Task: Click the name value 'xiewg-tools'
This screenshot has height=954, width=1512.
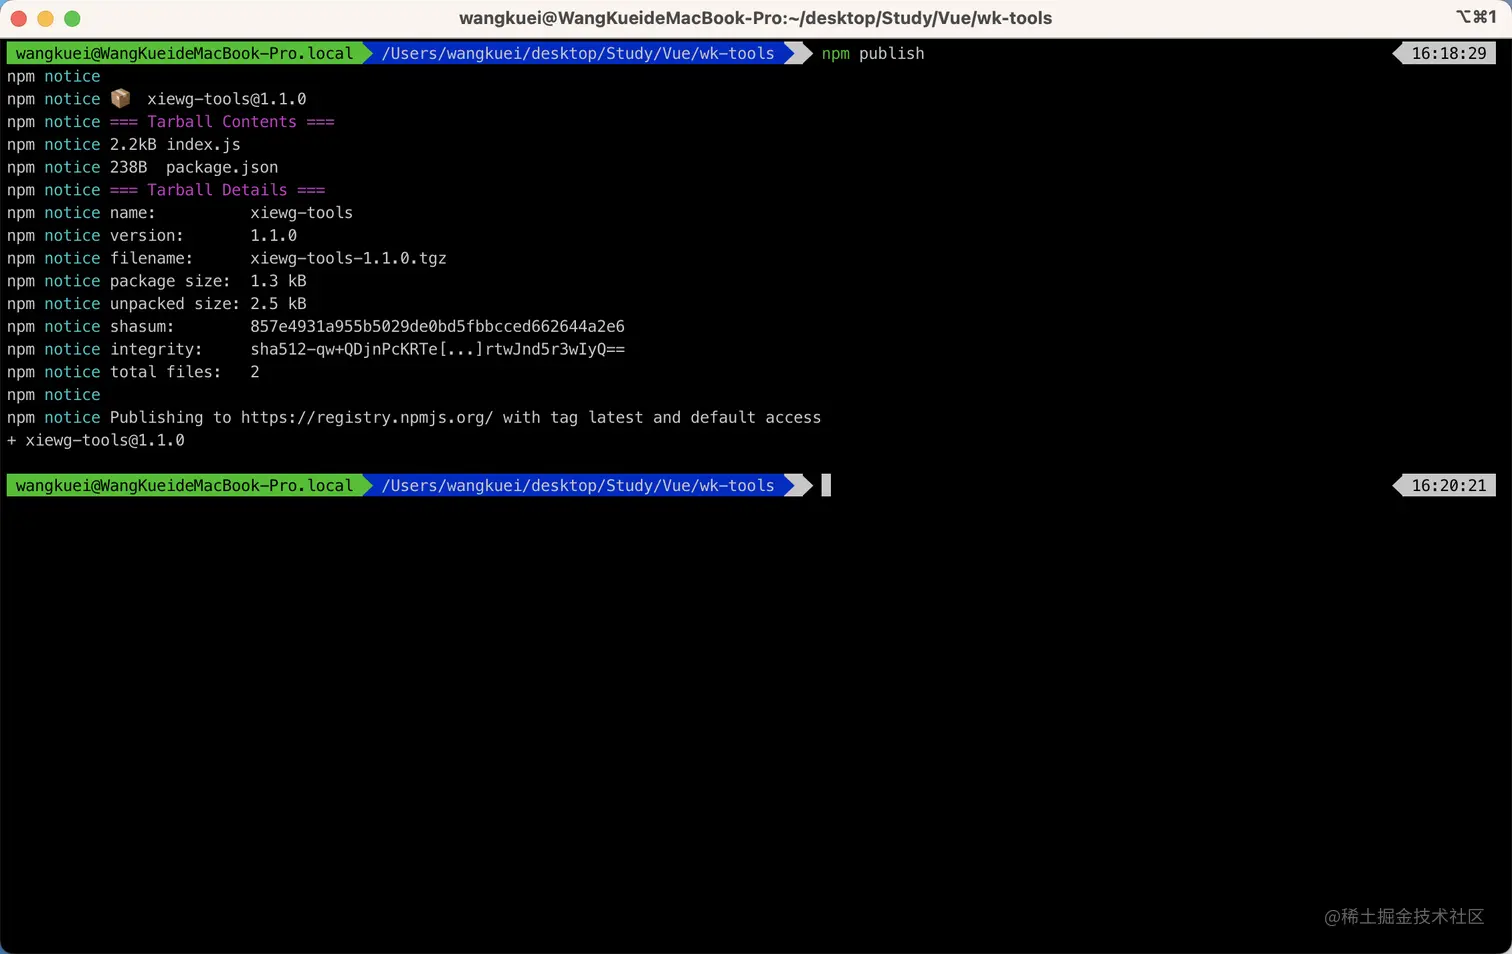Action: pyautogui.click(x=301, y=213)
